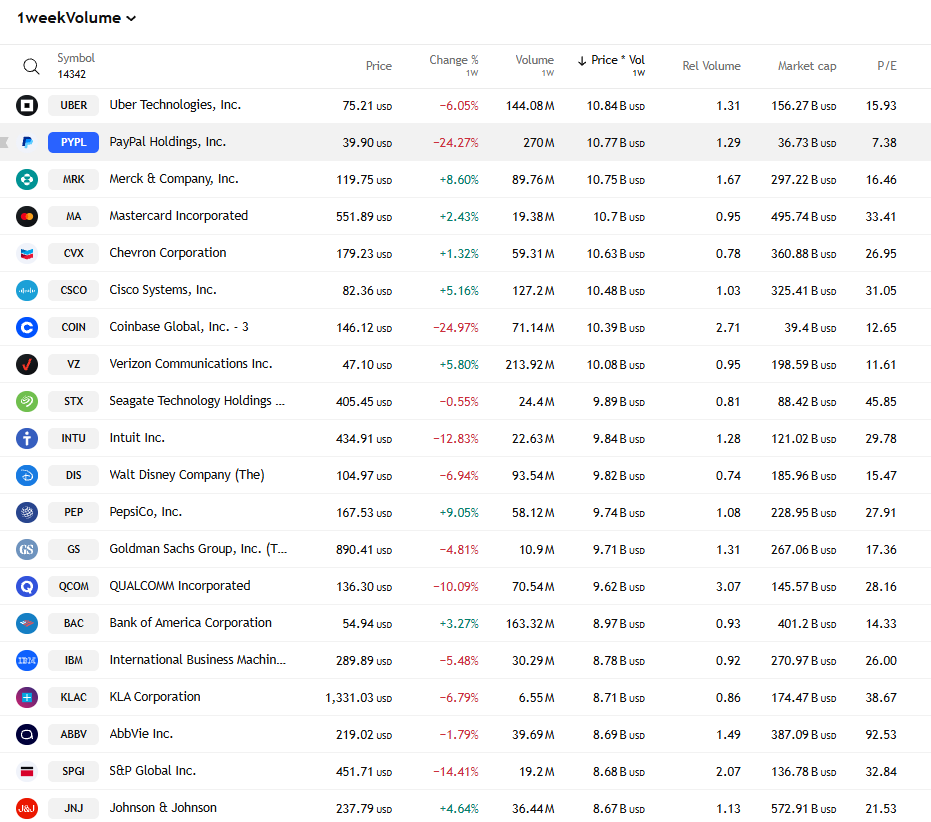This screenshot has width=931, height=822.
Task: Click the KLA Corporation logo icon
Action: click(27, 697)
